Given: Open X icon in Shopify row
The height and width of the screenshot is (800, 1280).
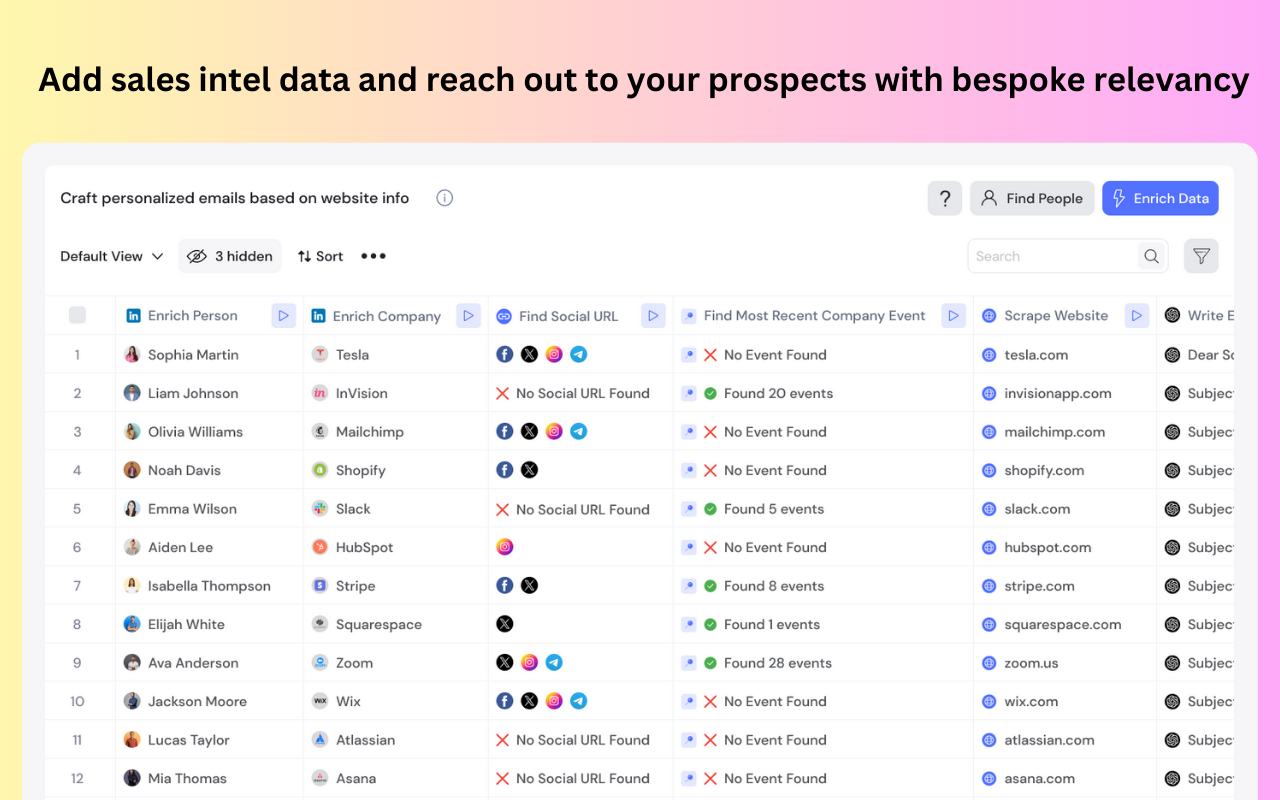Looking at the screenshot, I should (529, 469).
